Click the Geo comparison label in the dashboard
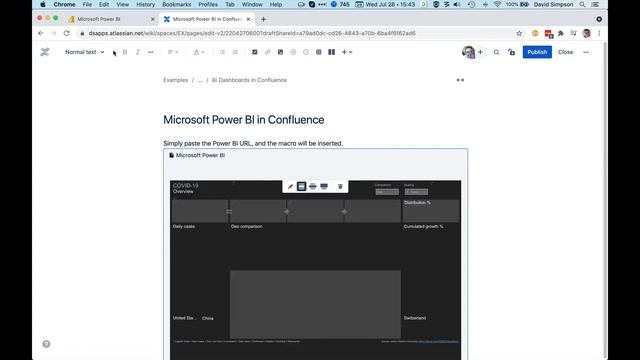Screen dimensions: 640x360 (247, 226)
